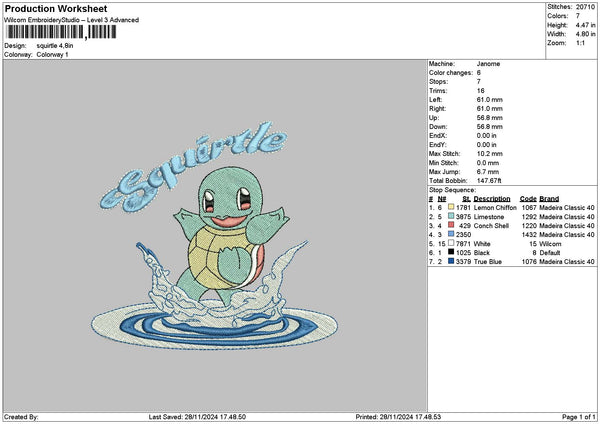Image resolution: width=600 pixels, height=424 pixels.
Task: Click the Width value '4.80 in'
Action: 585,34
